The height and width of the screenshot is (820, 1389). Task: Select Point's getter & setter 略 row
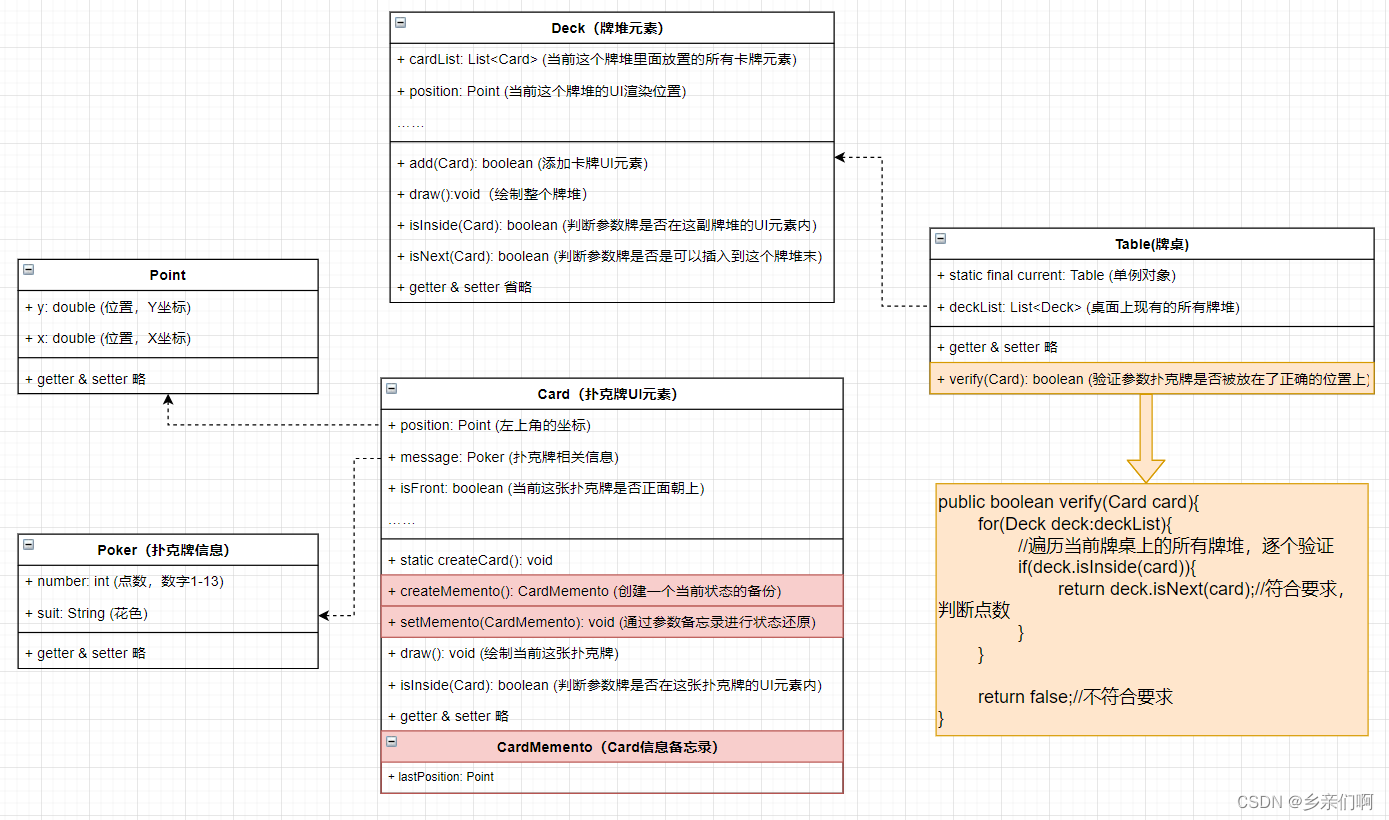(168, 379)
